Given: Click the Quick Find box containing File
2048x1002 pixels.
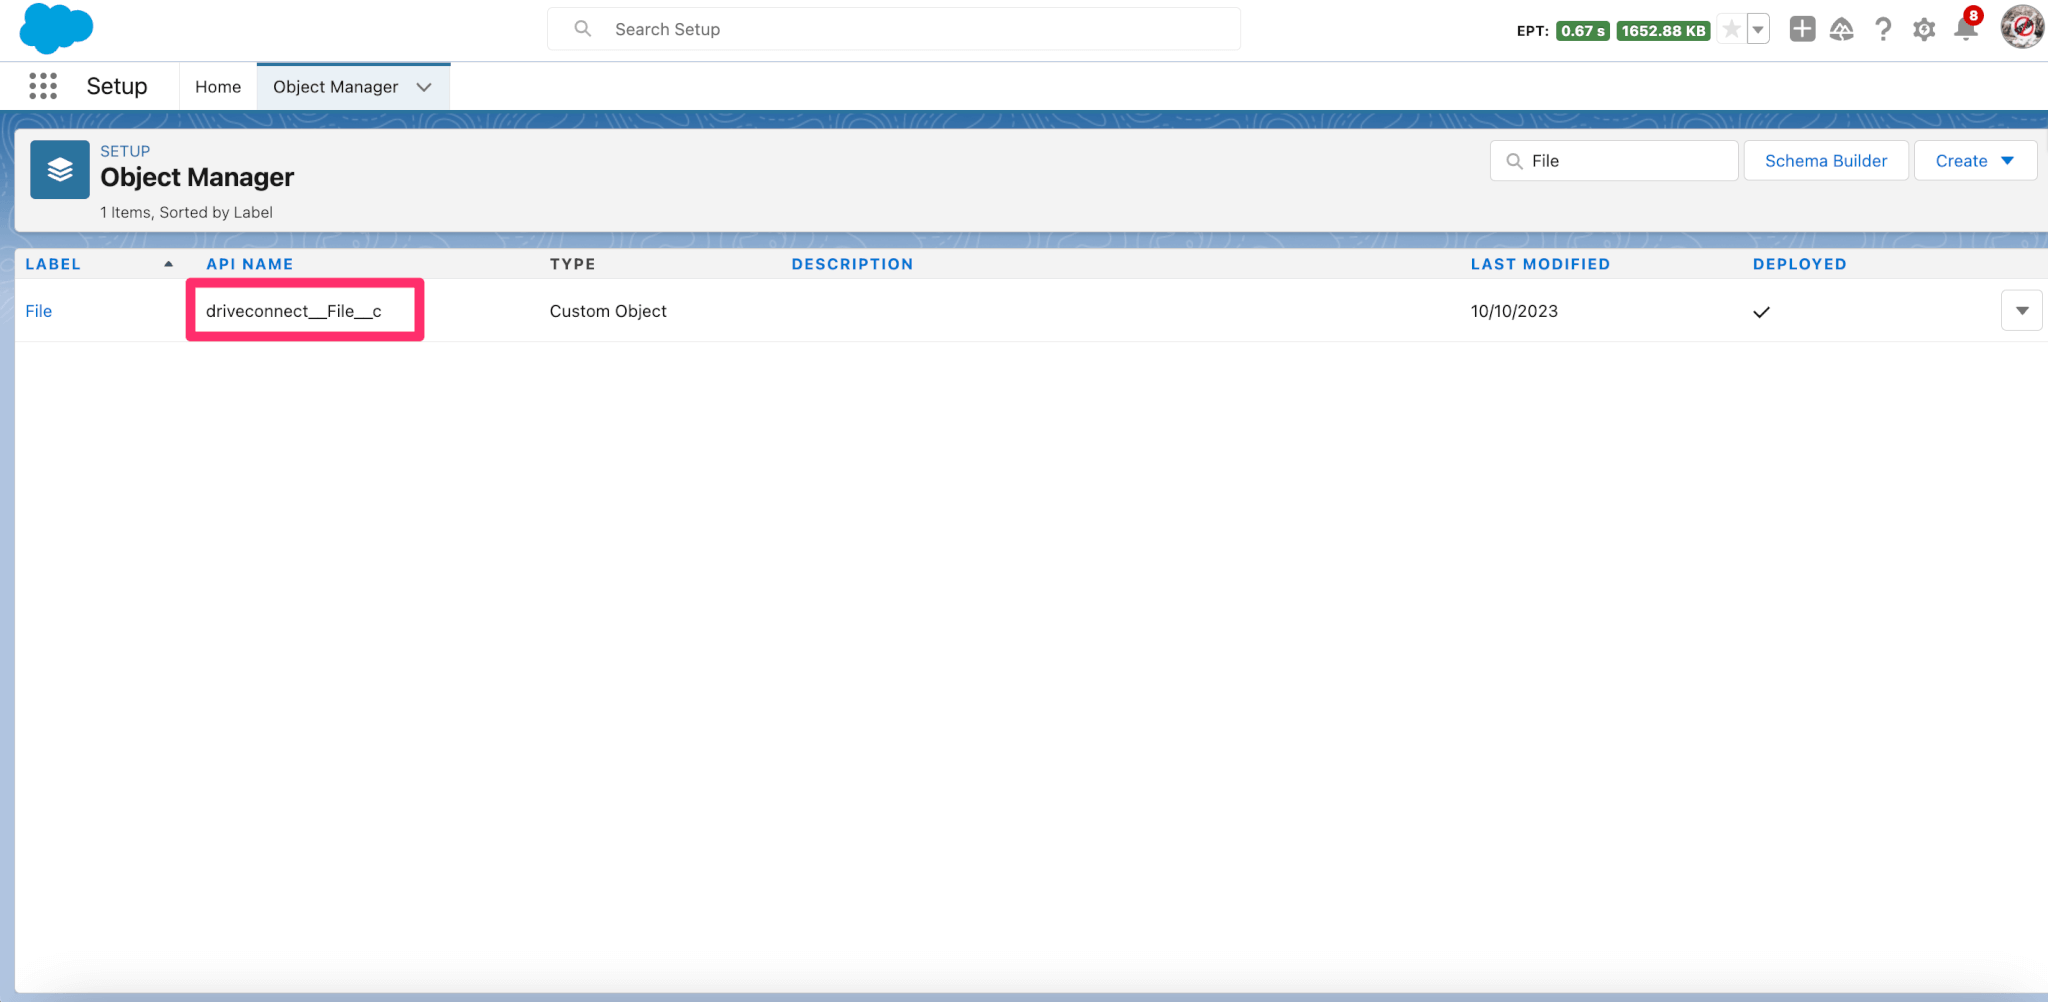Looking at the screenshot, I should pyautogui.click(x=1614, y=161).
